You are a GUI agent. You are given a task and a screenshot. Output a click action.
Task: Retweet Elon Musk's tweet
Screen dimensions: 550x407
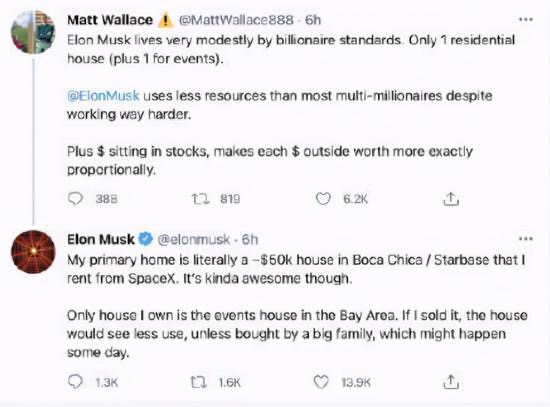point(199,382)
